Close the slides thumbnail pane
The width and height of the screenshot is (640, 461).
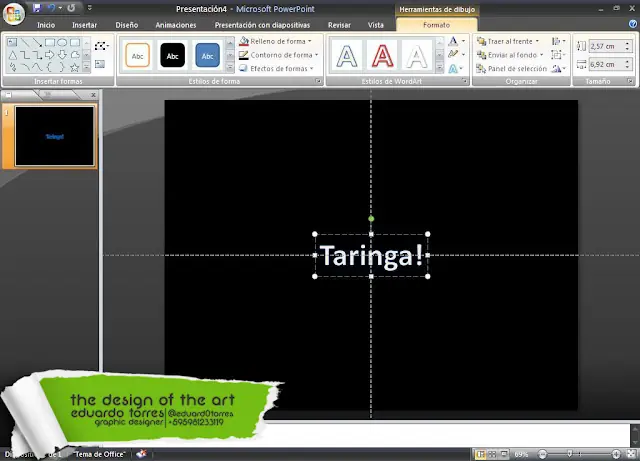pyautogui.click(x=93, y=95)
